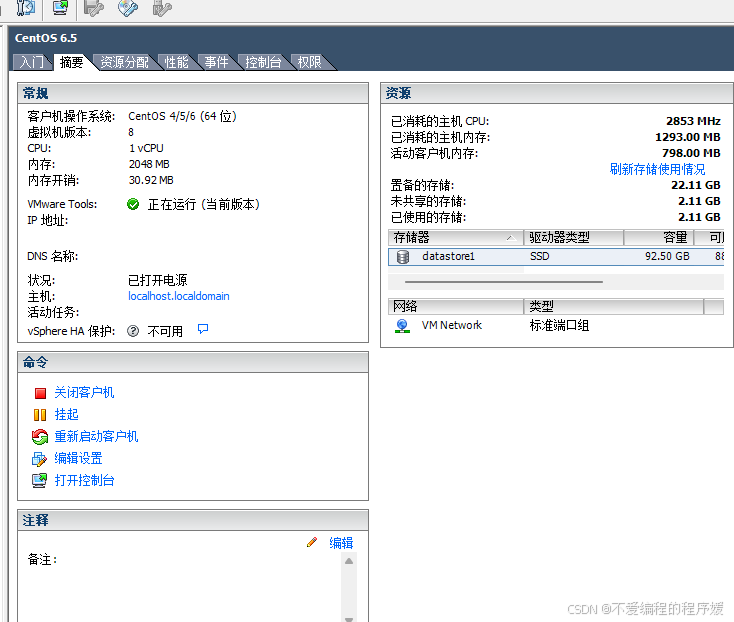Click the edit settings icon beside 编辑设置
The image size is (734, 622).
tap(39, 459)
